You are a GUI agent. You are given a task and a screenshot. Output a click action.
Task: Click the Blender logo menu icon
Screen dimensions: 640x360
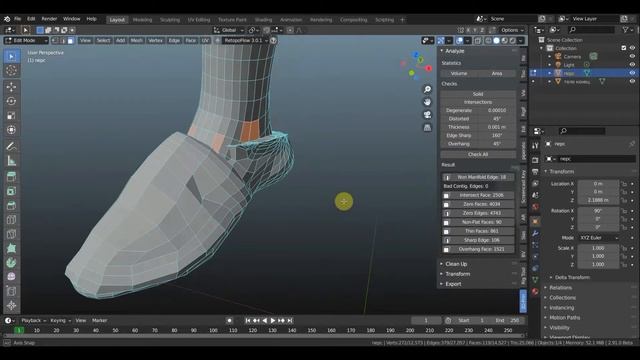[x=7, y=19]
